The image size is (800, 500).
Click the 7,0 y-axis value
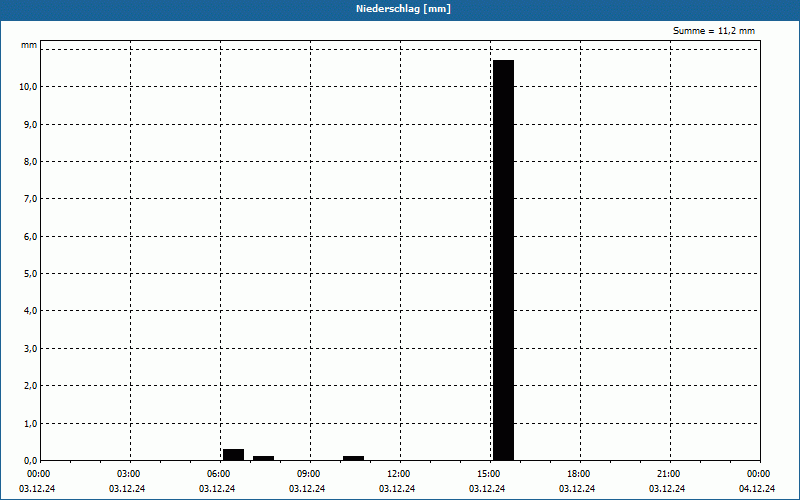tap(31, 199)
